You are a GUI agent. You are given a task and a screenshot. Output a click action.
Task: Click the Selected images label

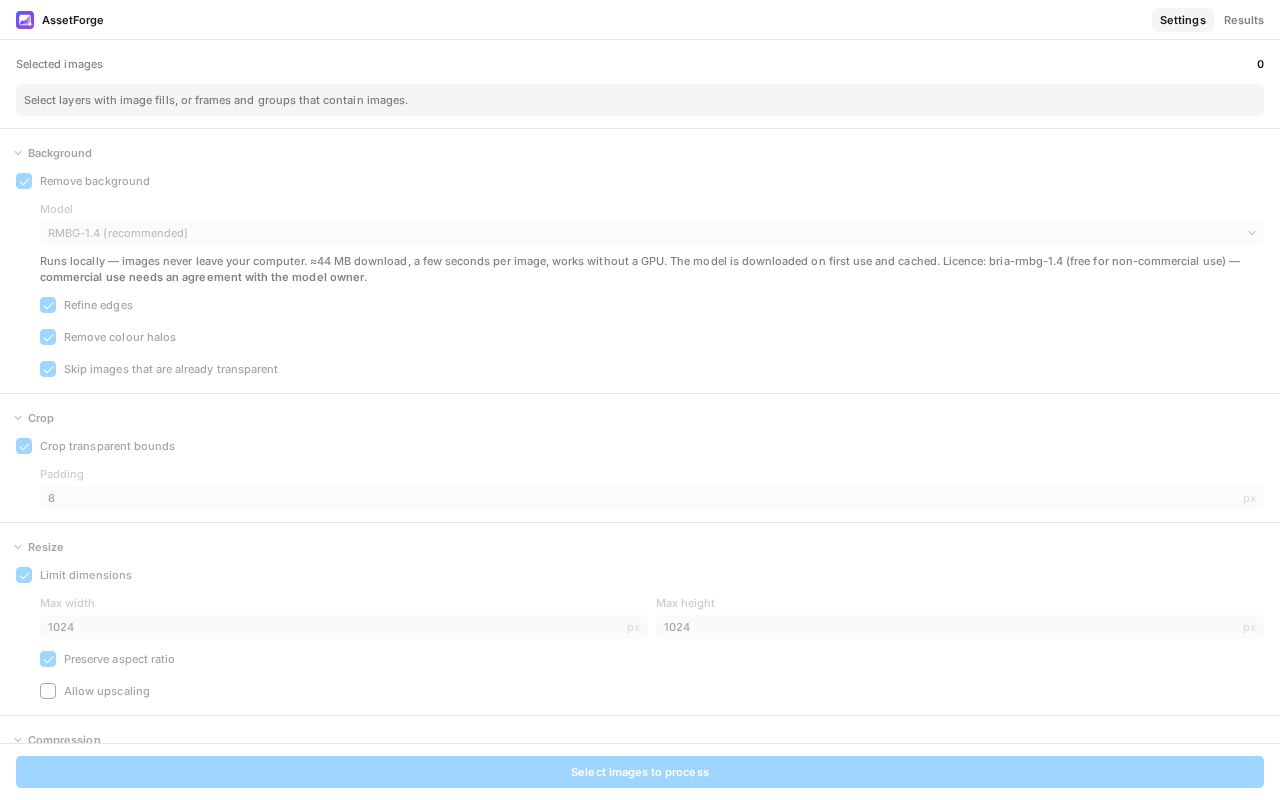tap(59, 64)
